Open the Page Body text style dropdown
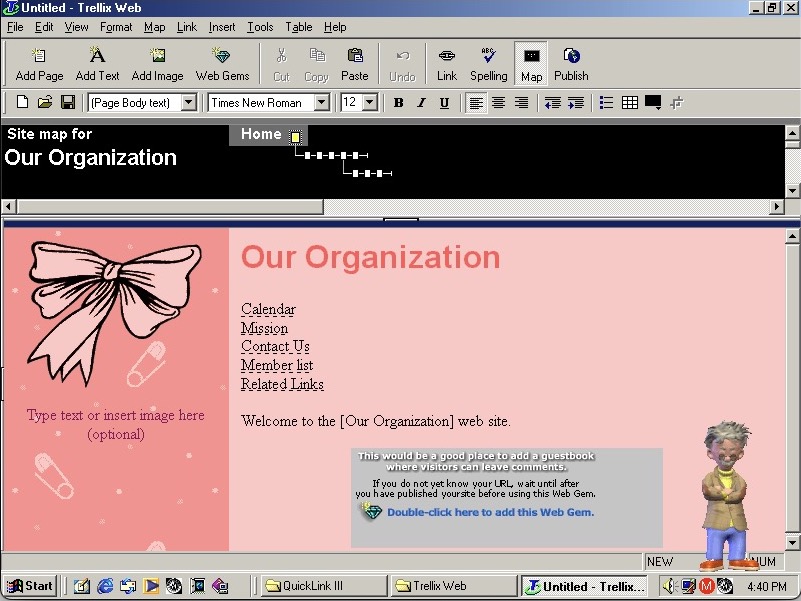 [188, 103]
